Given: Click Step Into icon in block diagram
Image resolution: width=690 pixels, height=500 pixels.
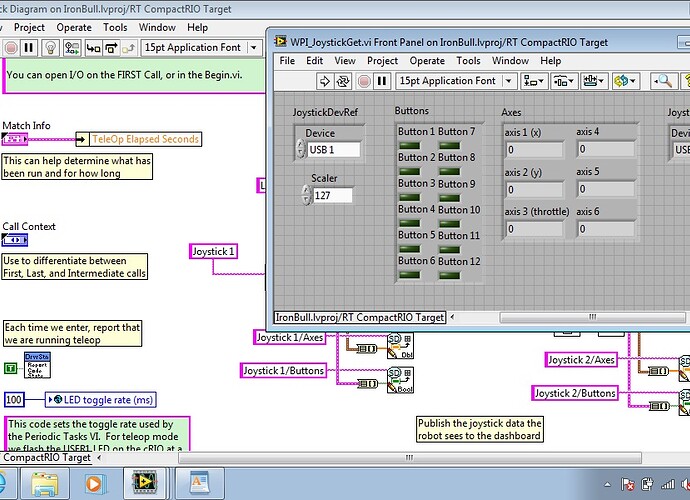Looking at the screenshot, I should tap(93, 48).
